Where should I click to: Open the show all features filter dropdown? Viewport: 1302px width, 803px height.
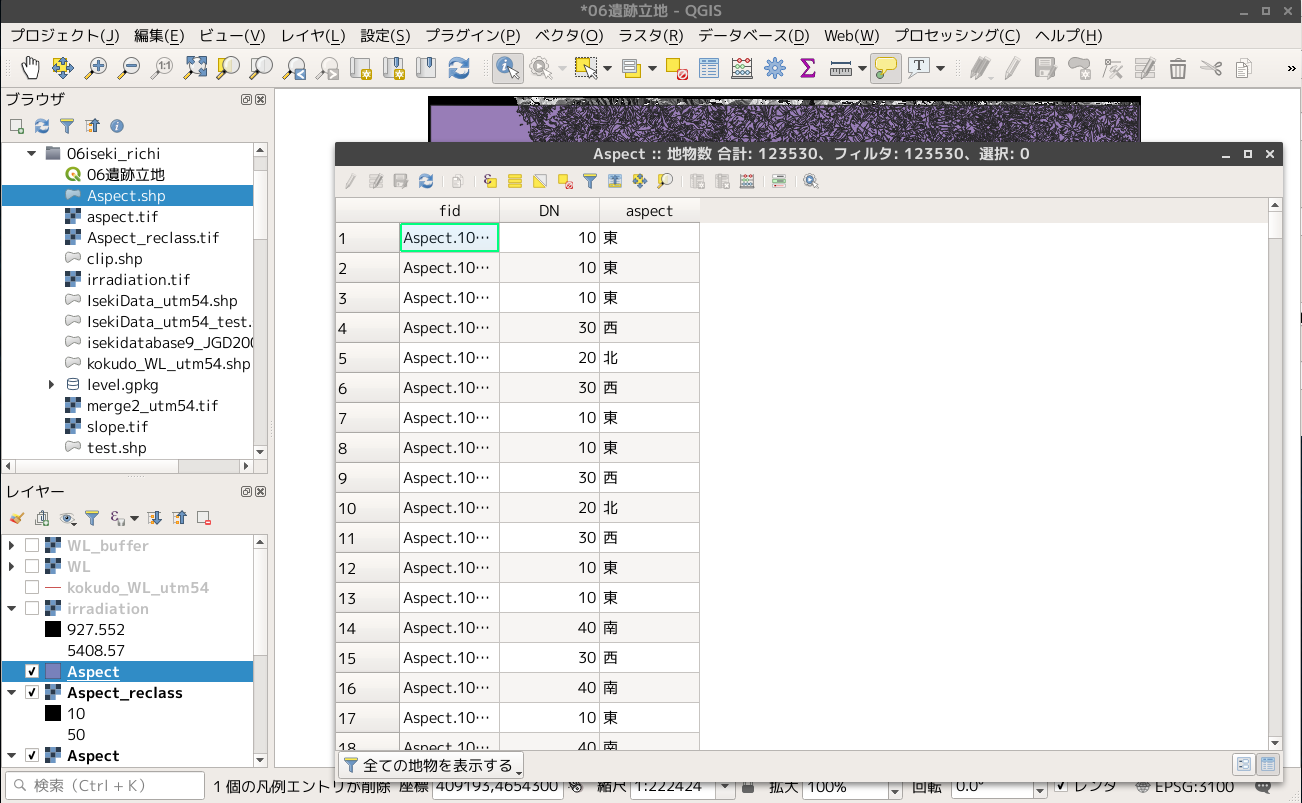point(431,766)
